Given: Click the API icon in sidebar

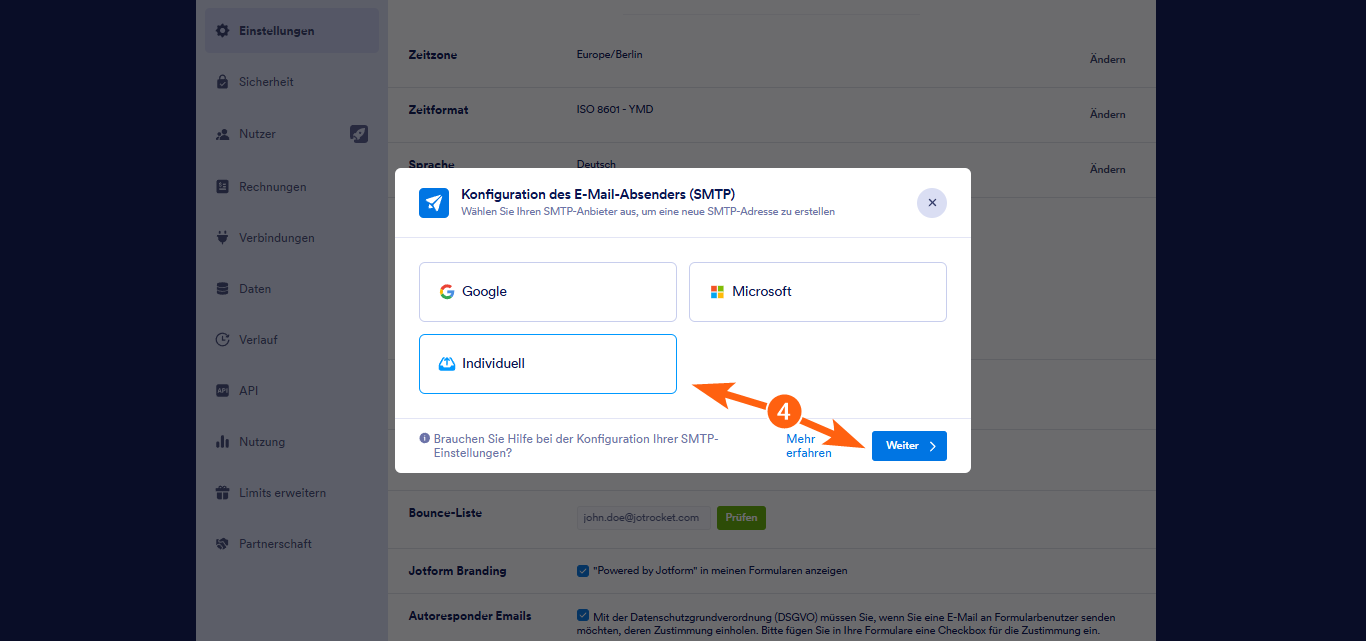Looking at the screenshot, I should [223, 391].
